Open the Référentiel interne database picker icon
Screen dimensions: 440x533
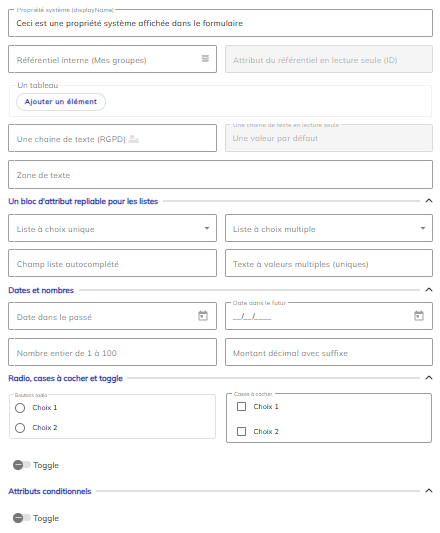coord(205,58)
